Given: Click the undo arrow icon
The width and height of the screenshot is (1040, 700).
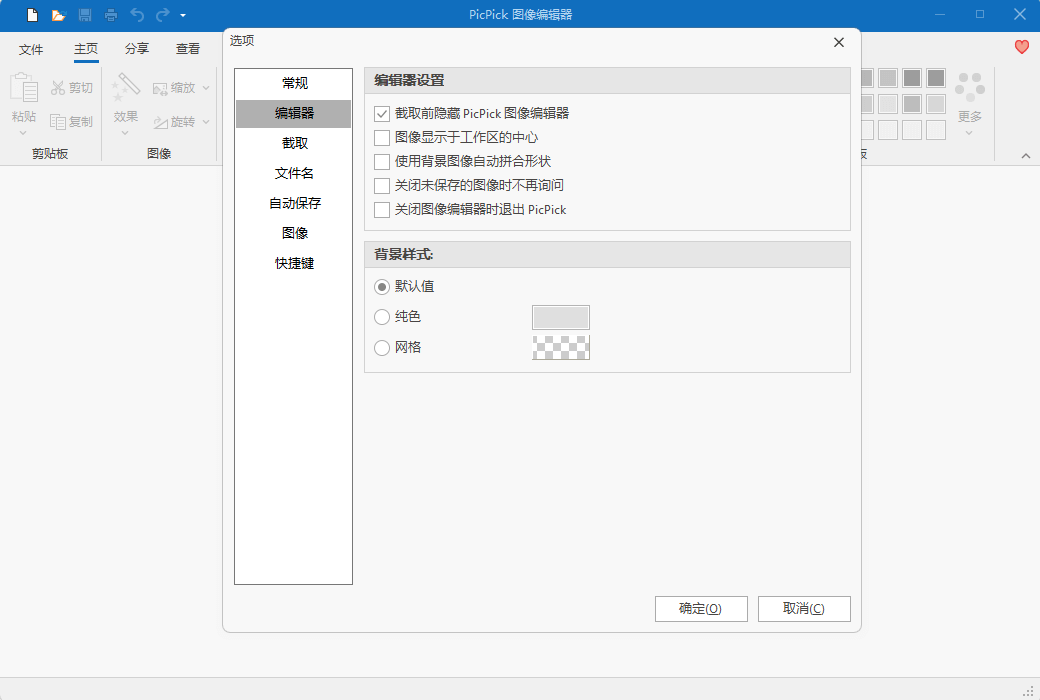Looking at the screenshot, I should coord(137,15).
